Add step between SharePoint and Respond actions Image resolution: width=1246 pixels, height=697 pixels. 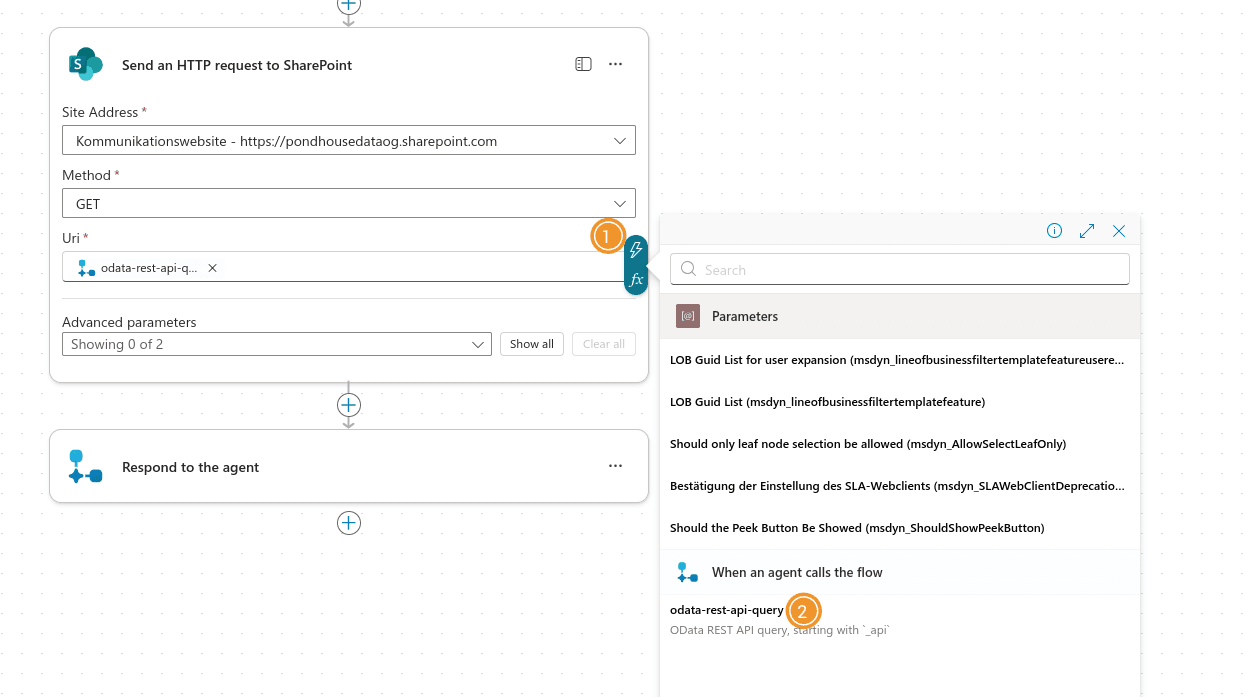(348, 405)
